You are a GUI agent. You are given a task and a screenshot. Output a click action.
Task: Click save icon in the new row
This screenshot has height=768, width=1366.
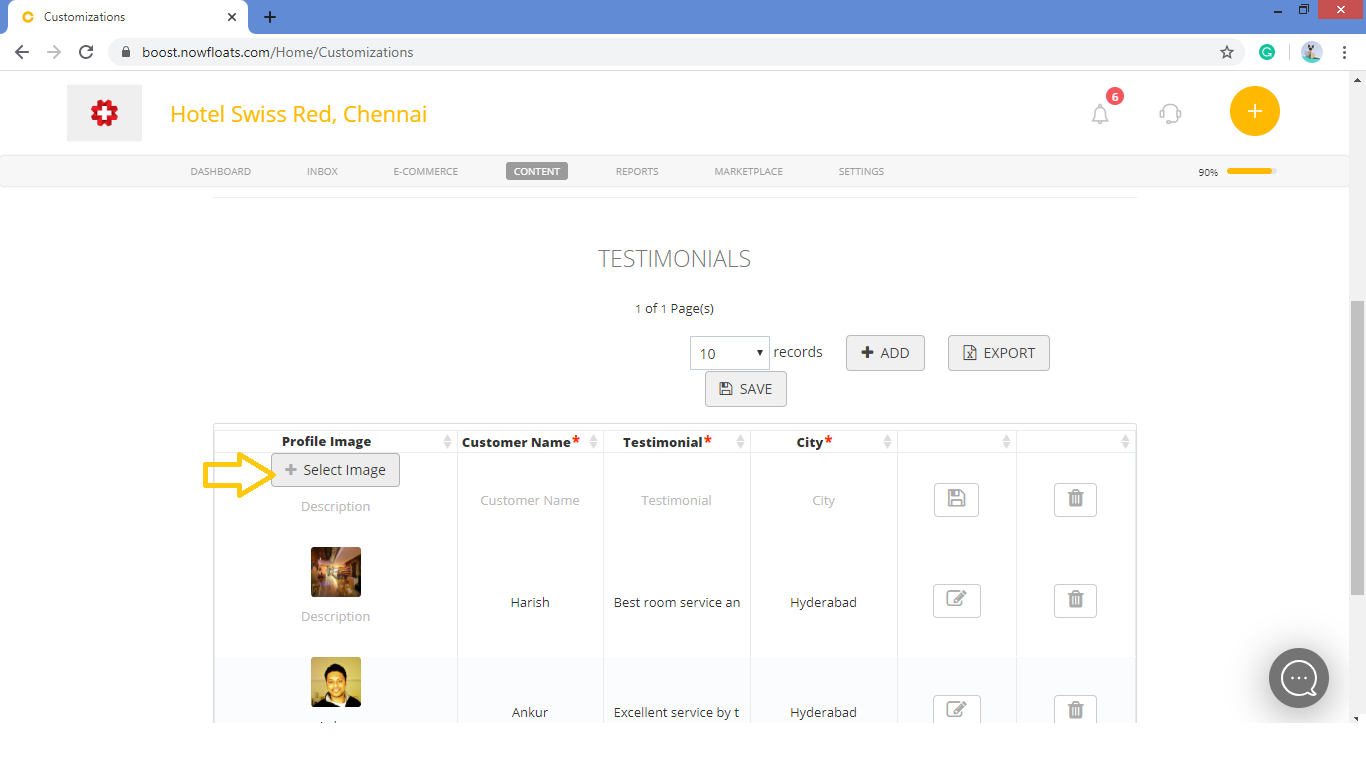point(956,499)
